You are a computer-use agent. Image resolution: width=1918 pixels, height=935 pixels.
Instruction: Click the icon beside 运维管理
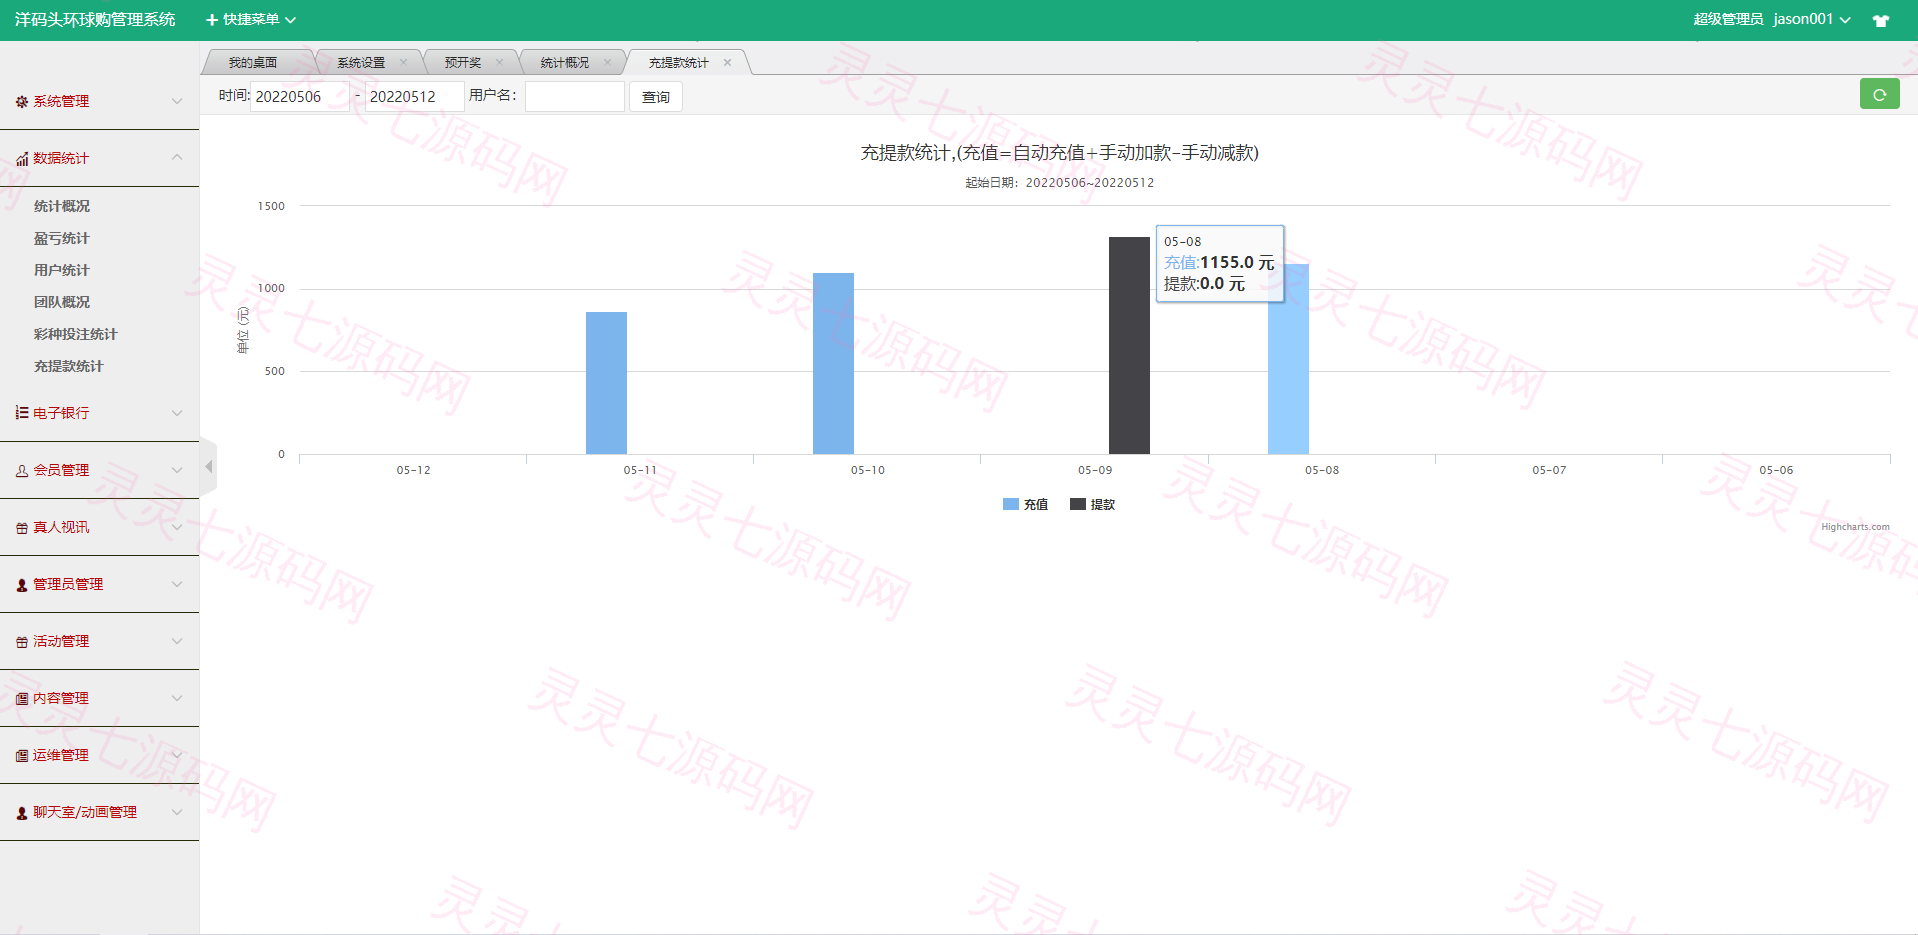pyautogui.click(x=22, y=755)
